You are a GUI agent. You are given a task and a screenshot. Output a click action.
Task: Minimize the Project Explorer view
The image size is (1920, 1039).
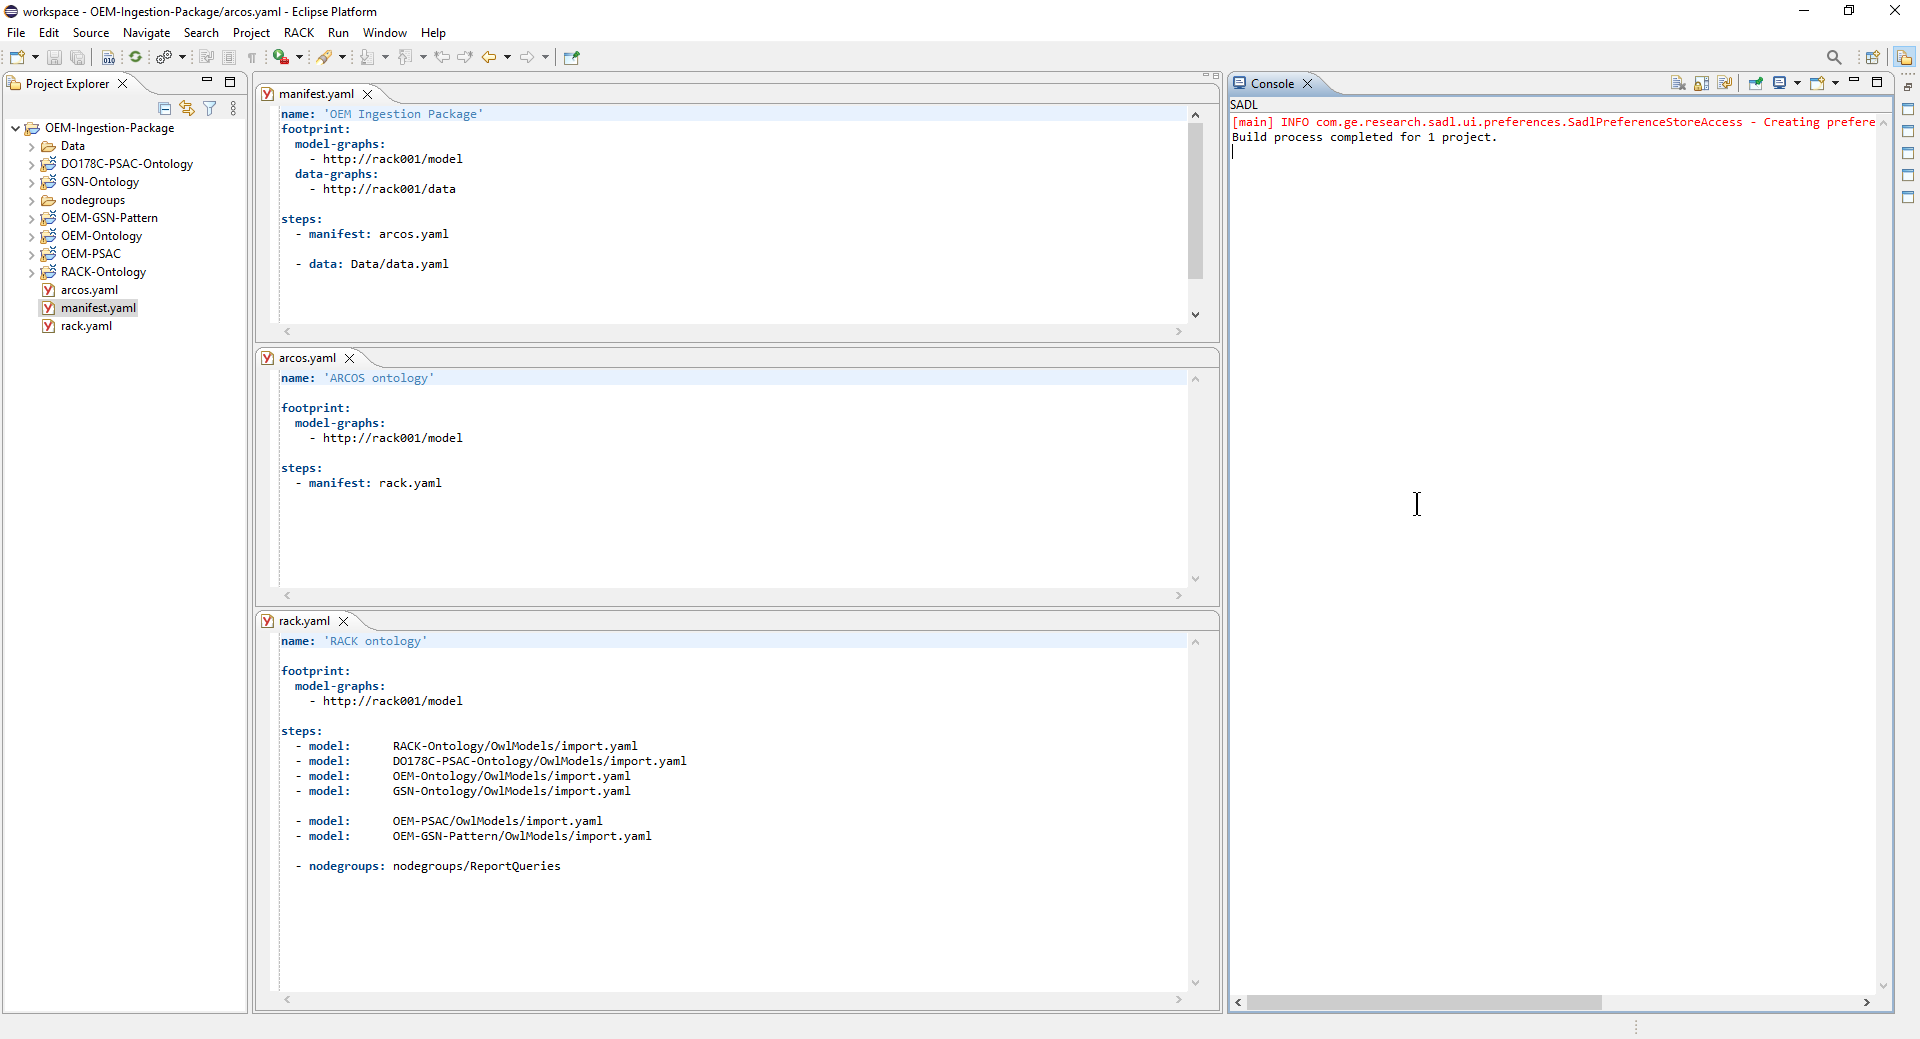207,80
